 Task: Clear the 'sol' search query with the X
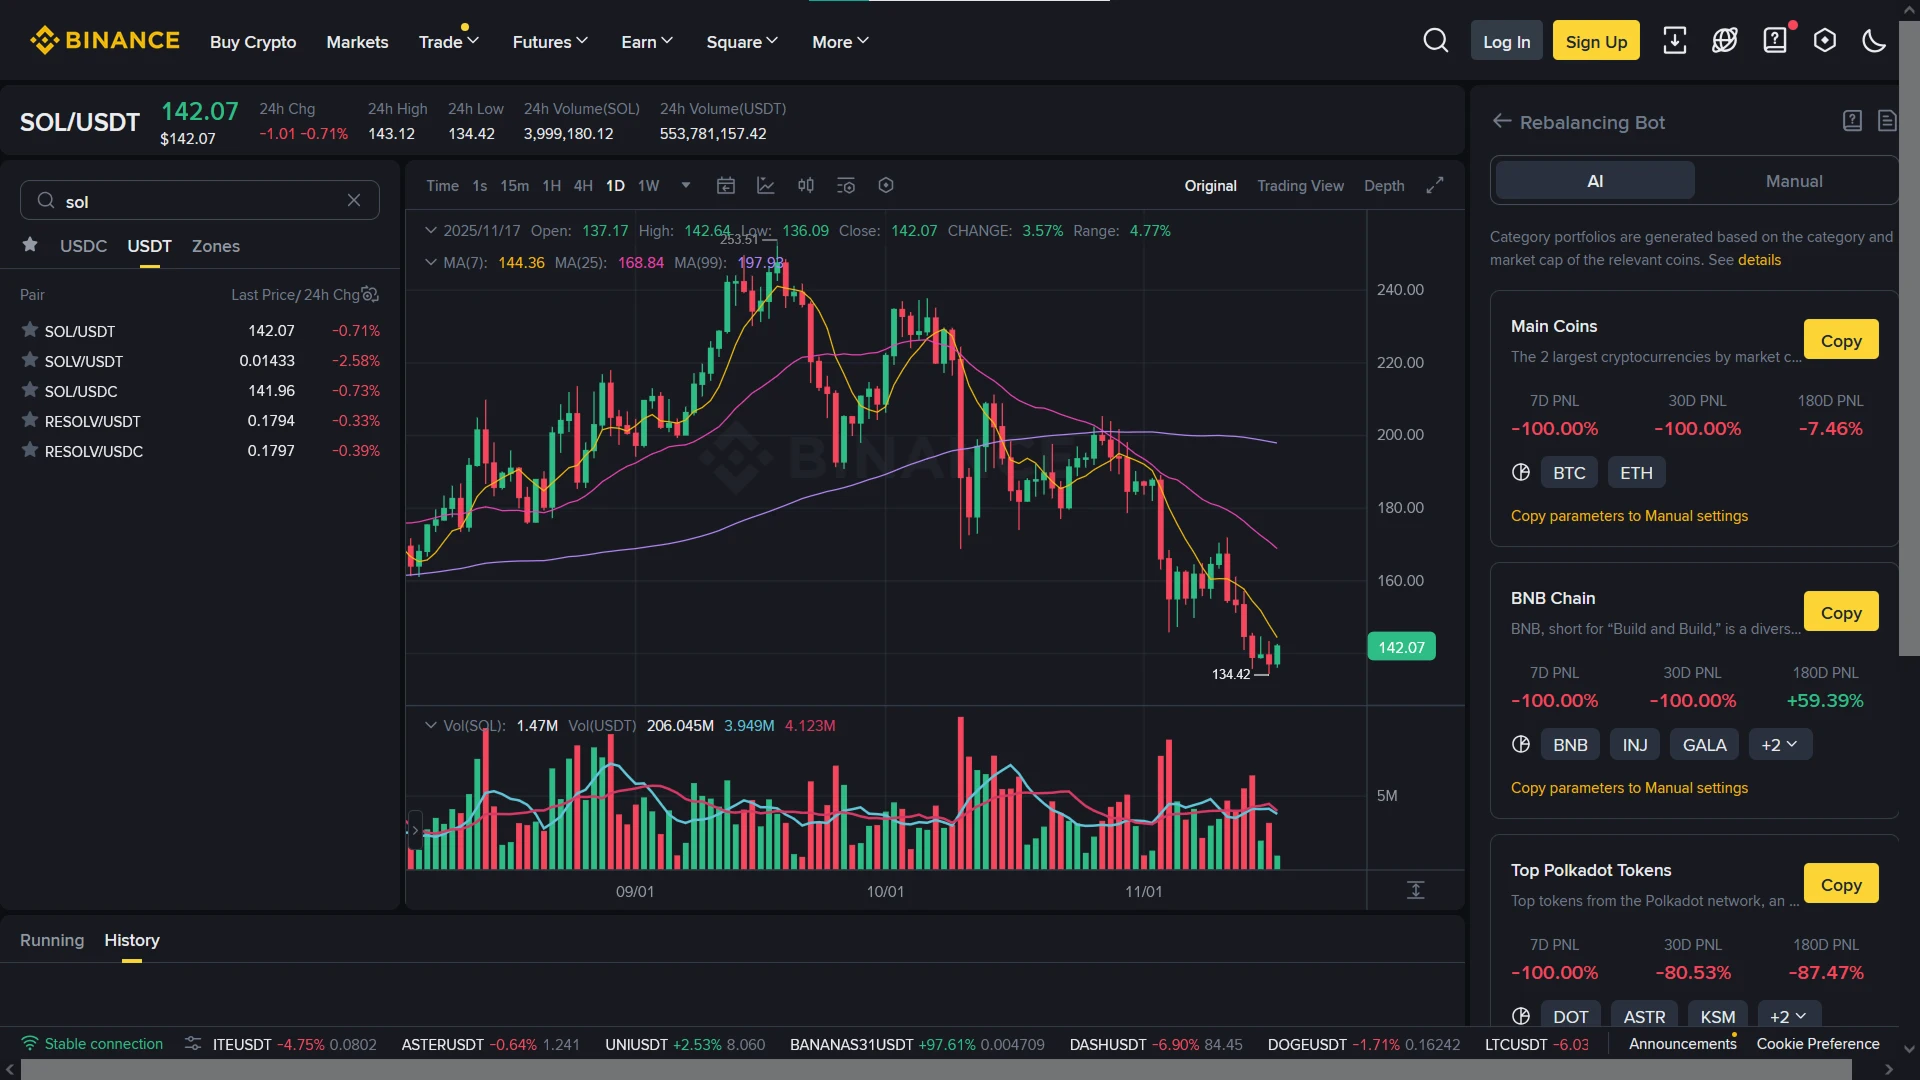pos(354,200)
